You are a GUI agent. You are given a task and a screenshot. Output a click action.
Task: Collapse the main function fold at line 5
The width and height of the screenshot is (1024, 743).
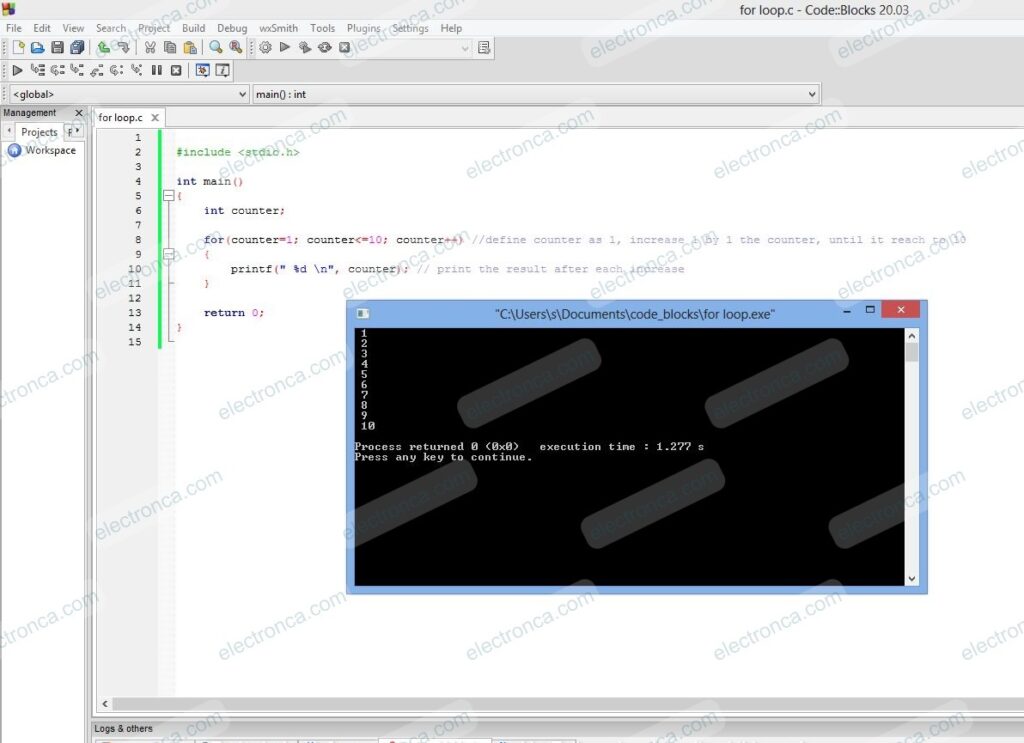[x=168, y=196]
